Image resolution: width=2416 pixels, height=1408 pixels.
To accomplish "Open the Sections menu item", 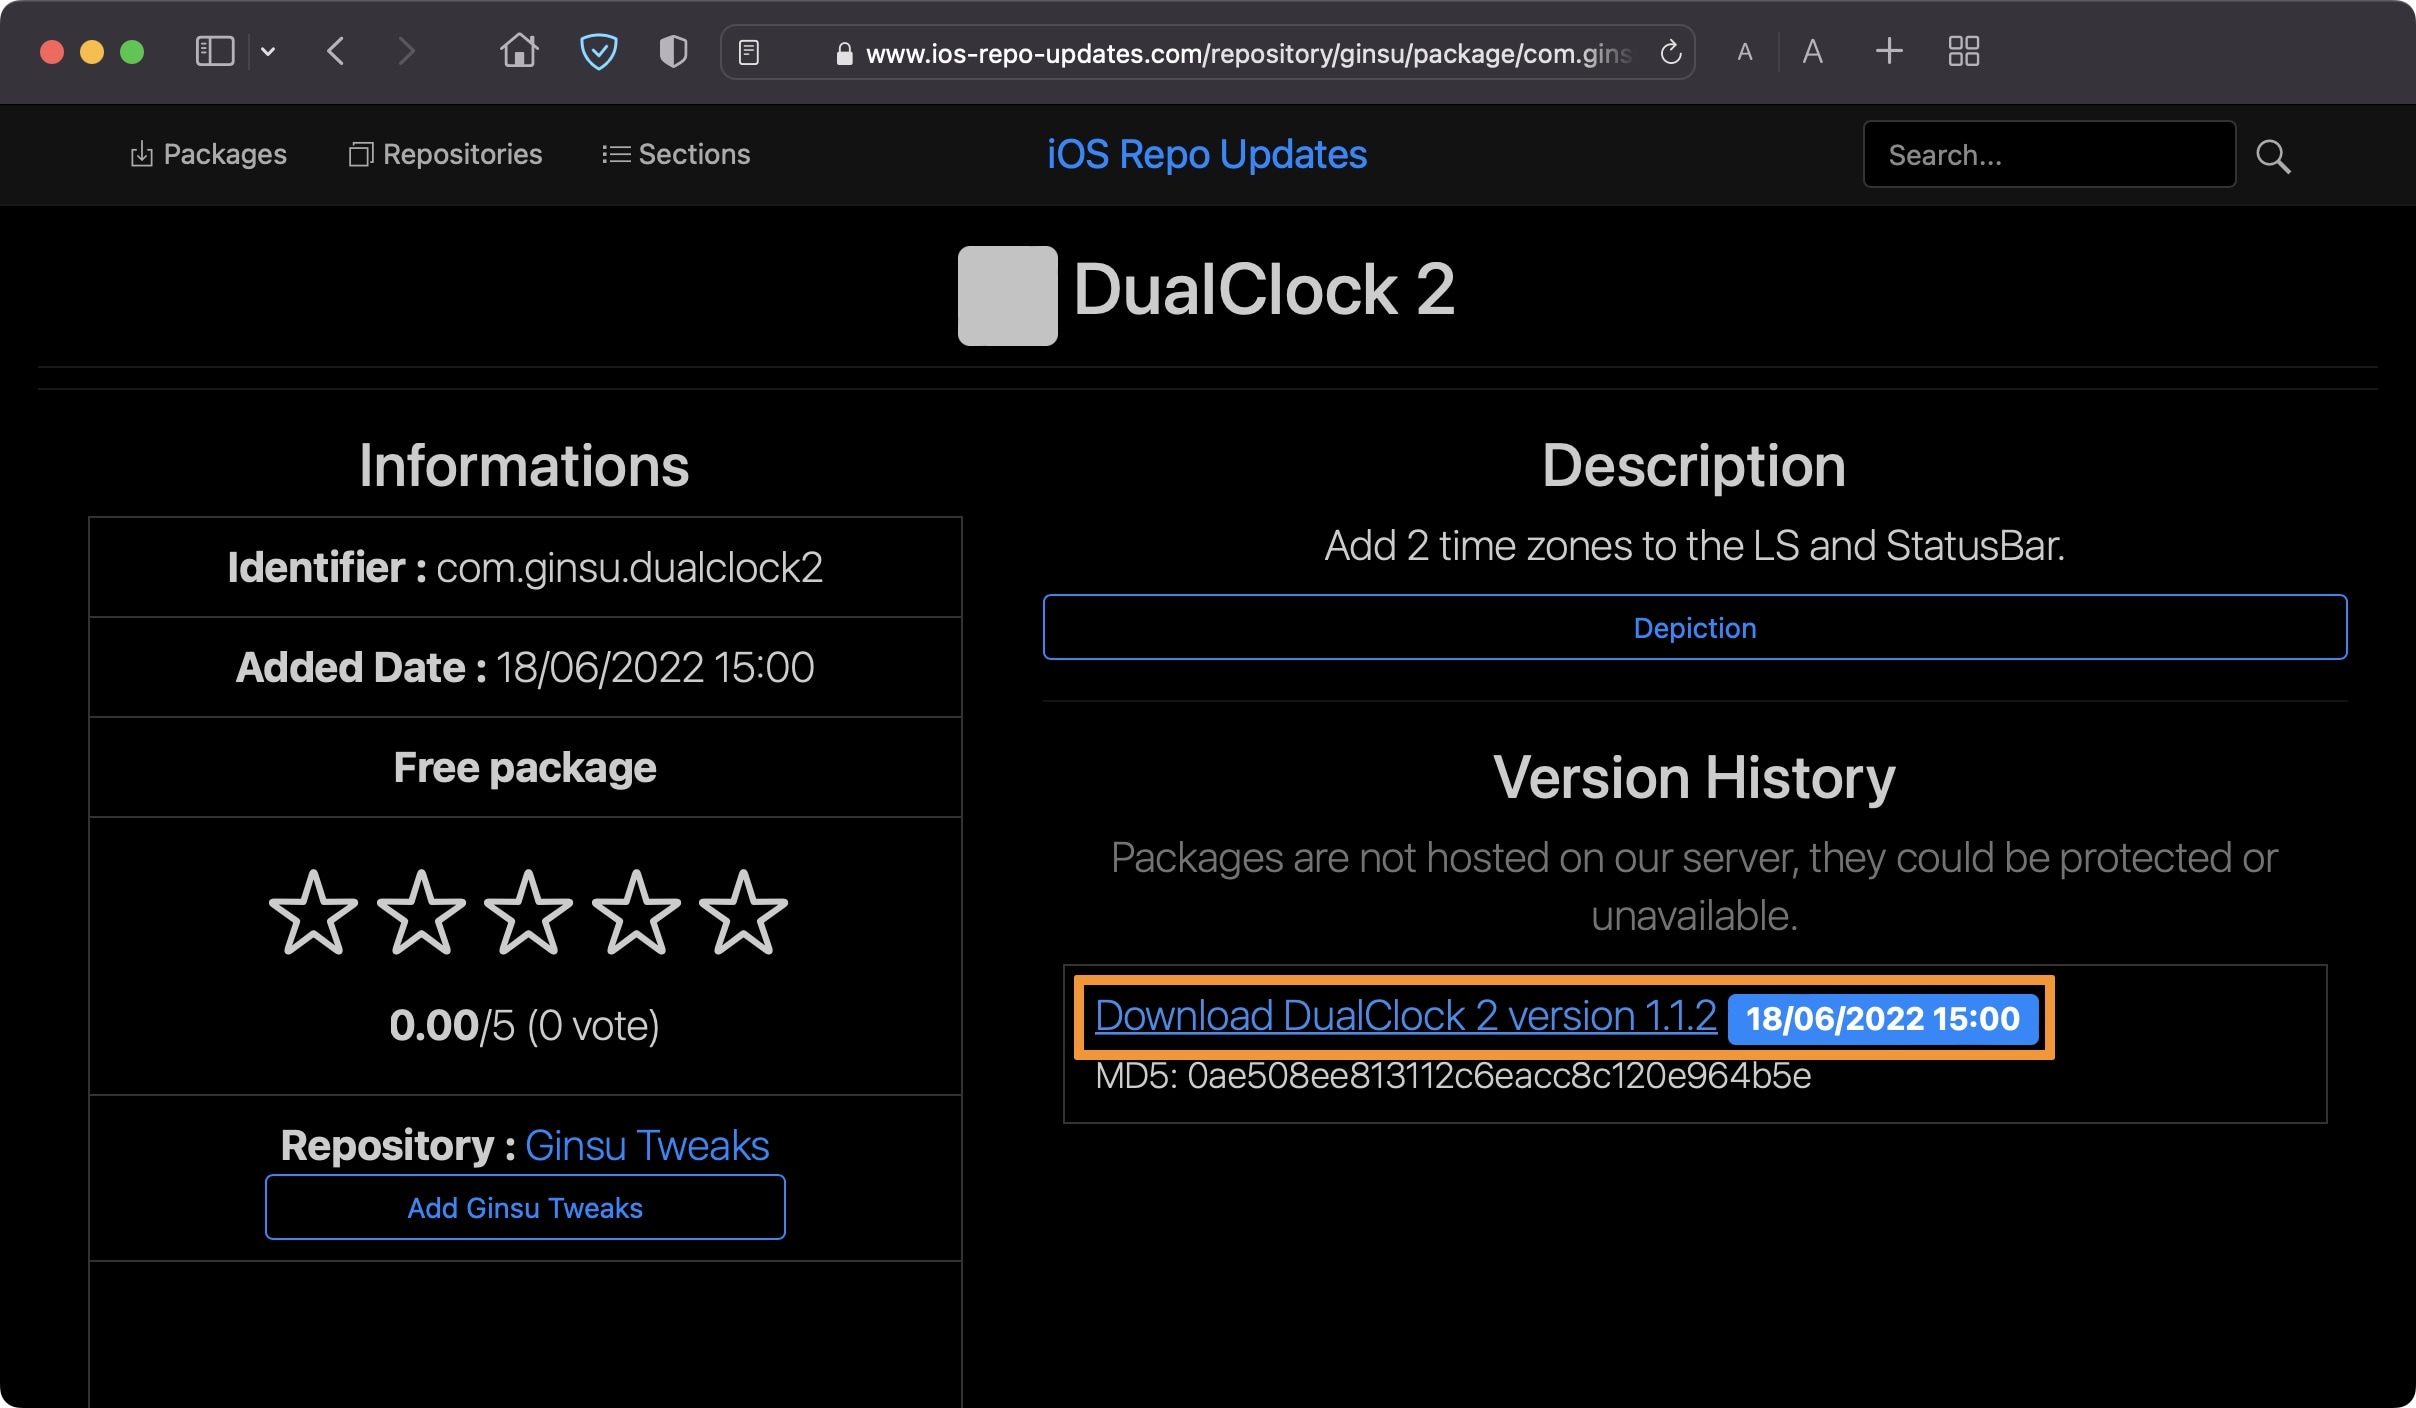I will [x=676, y=154].
